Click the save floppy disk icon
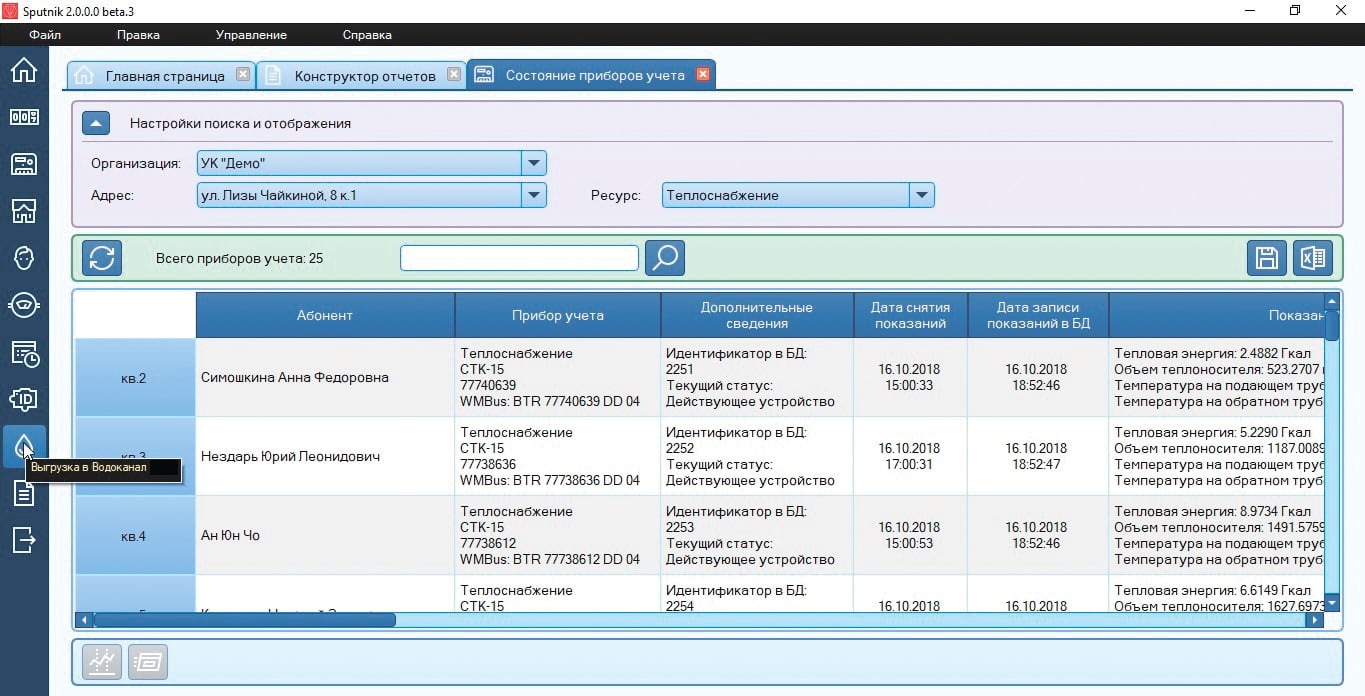Image resolution: width=1365 pixels, height=696 pixels. 1266,258
